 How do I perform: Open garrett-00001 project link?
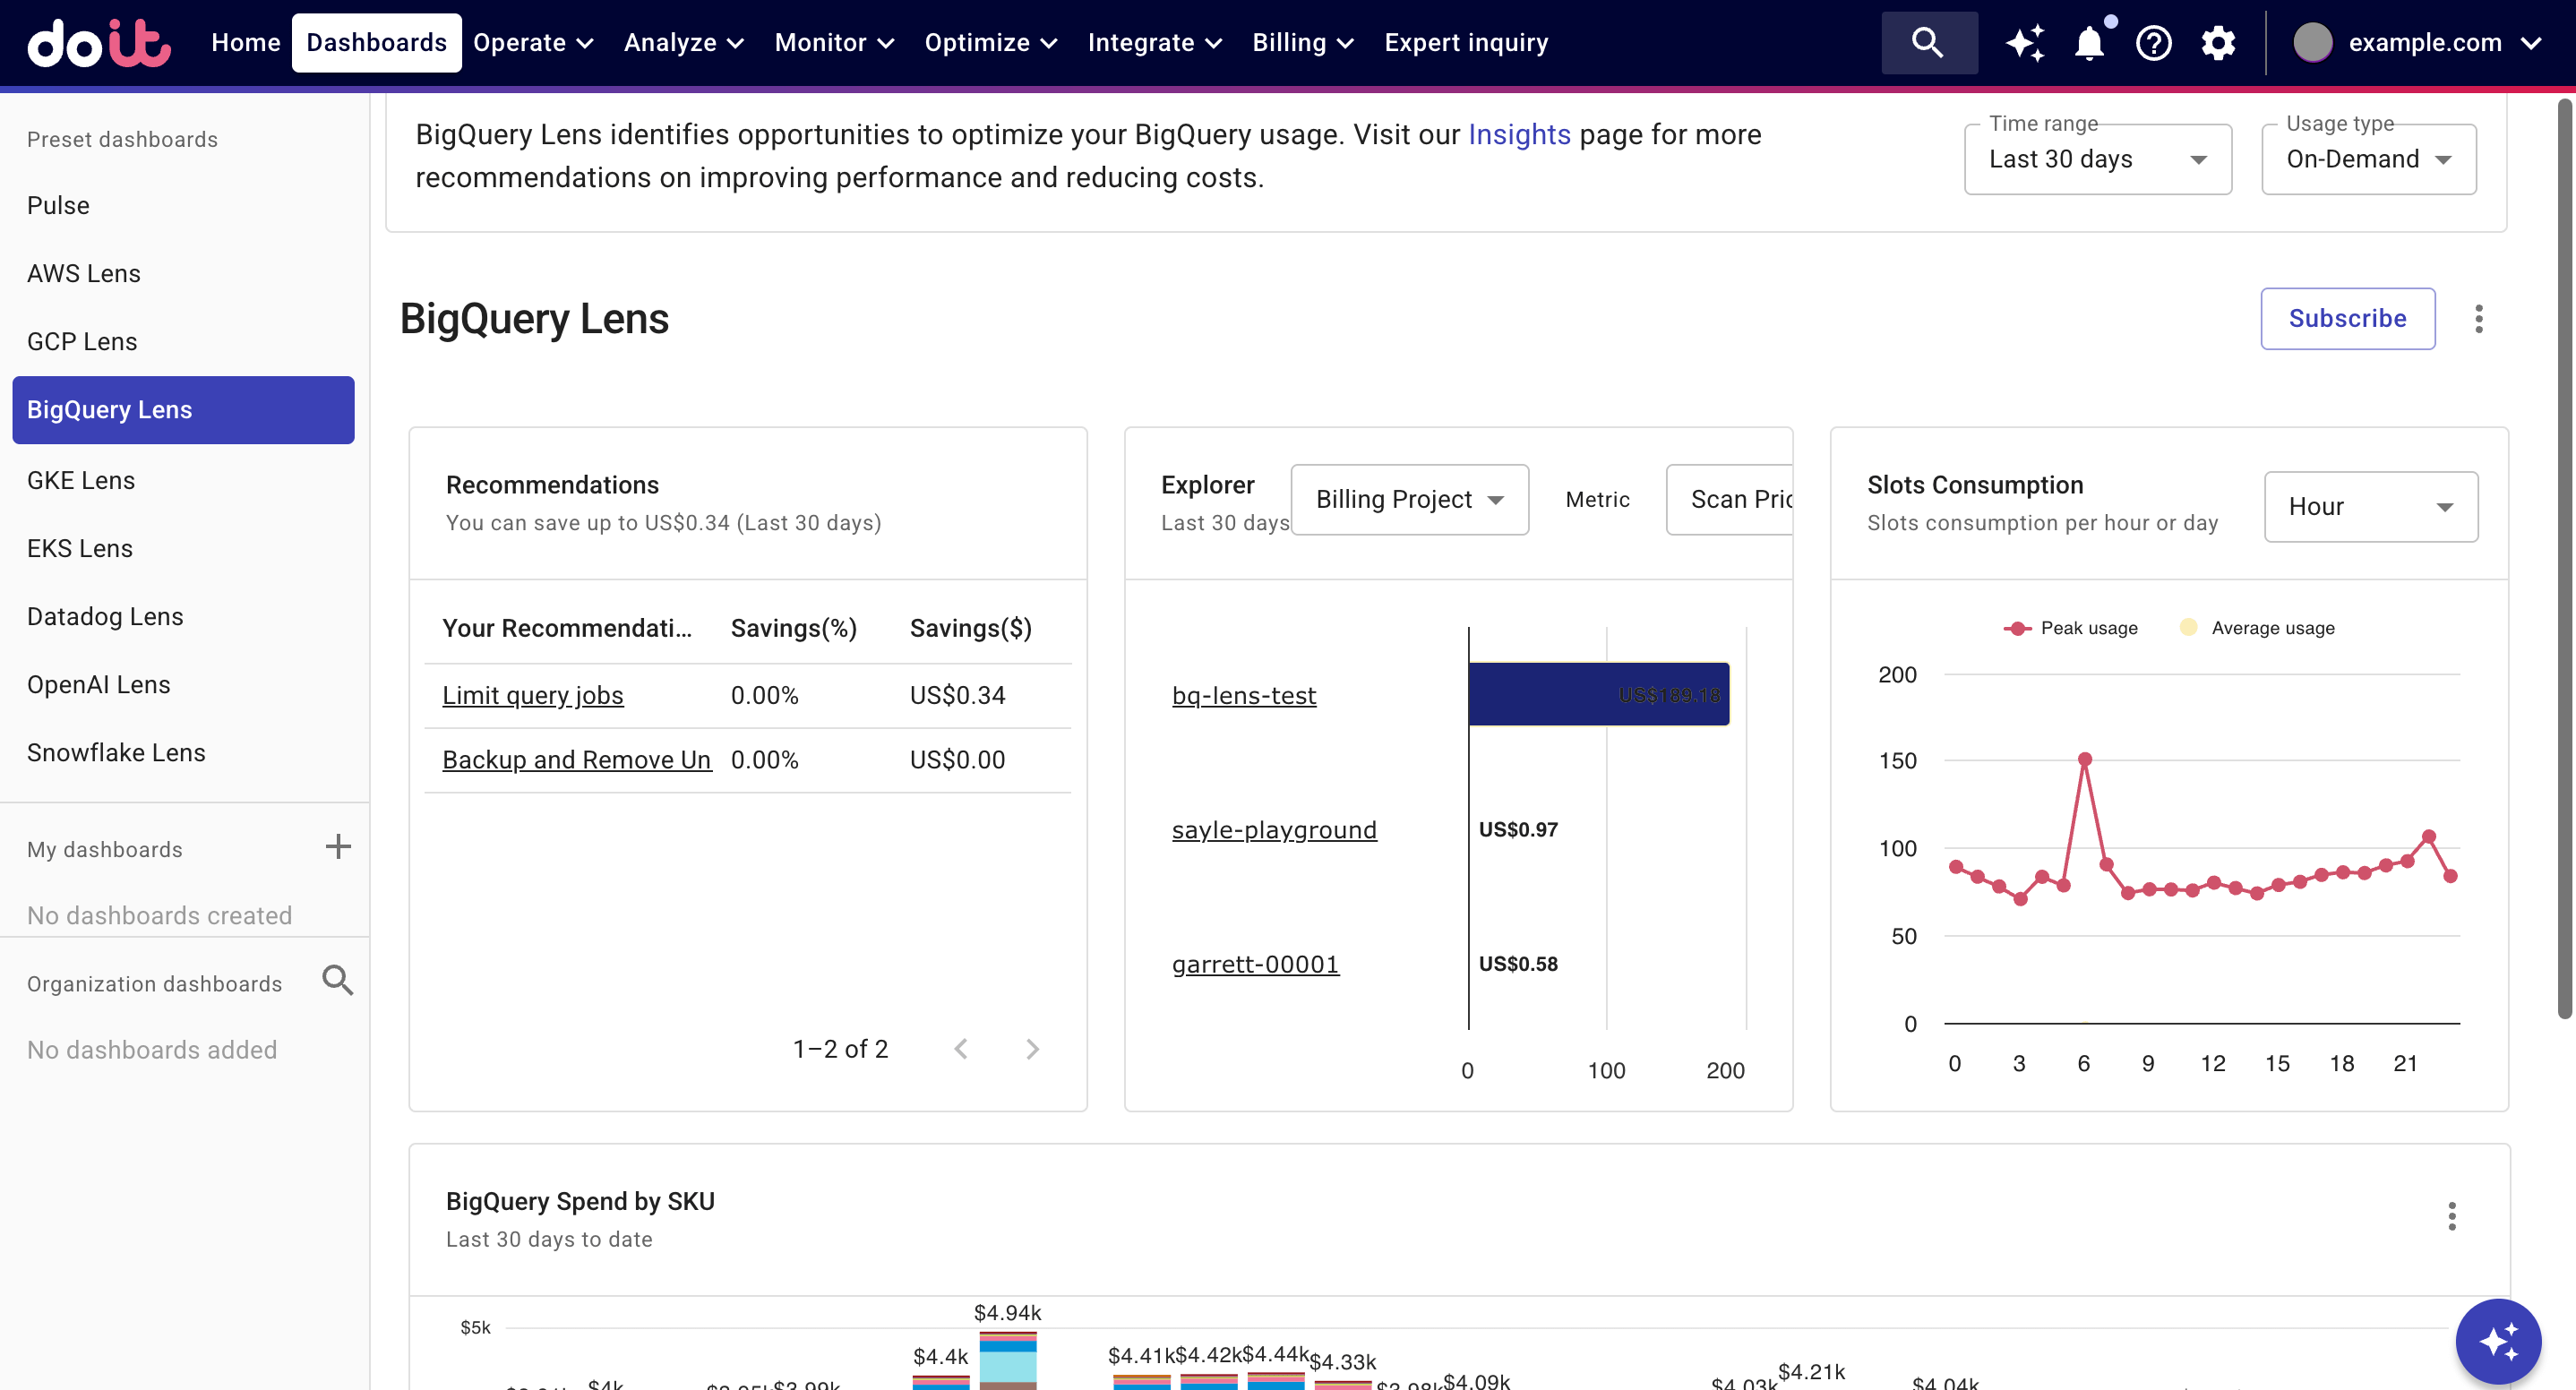(1255, 964)
